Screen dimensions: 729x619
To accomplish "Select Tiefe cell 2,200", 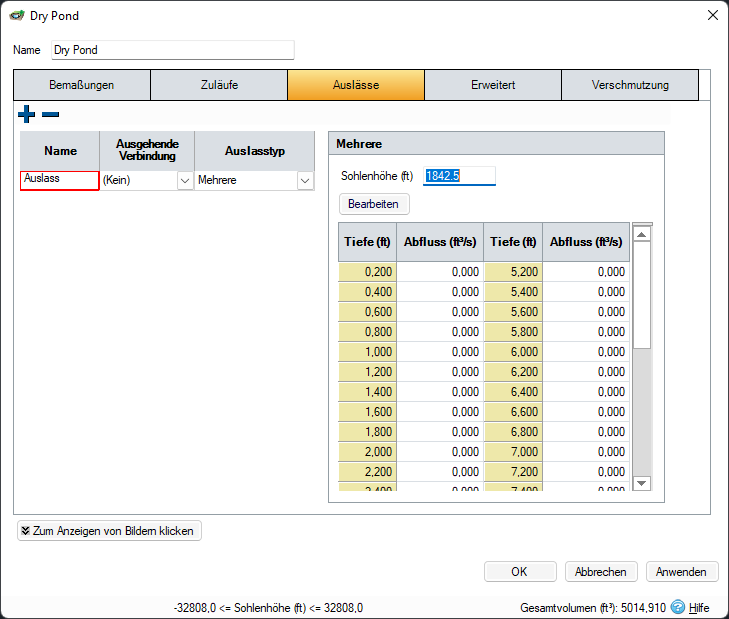I will [367, 472].
